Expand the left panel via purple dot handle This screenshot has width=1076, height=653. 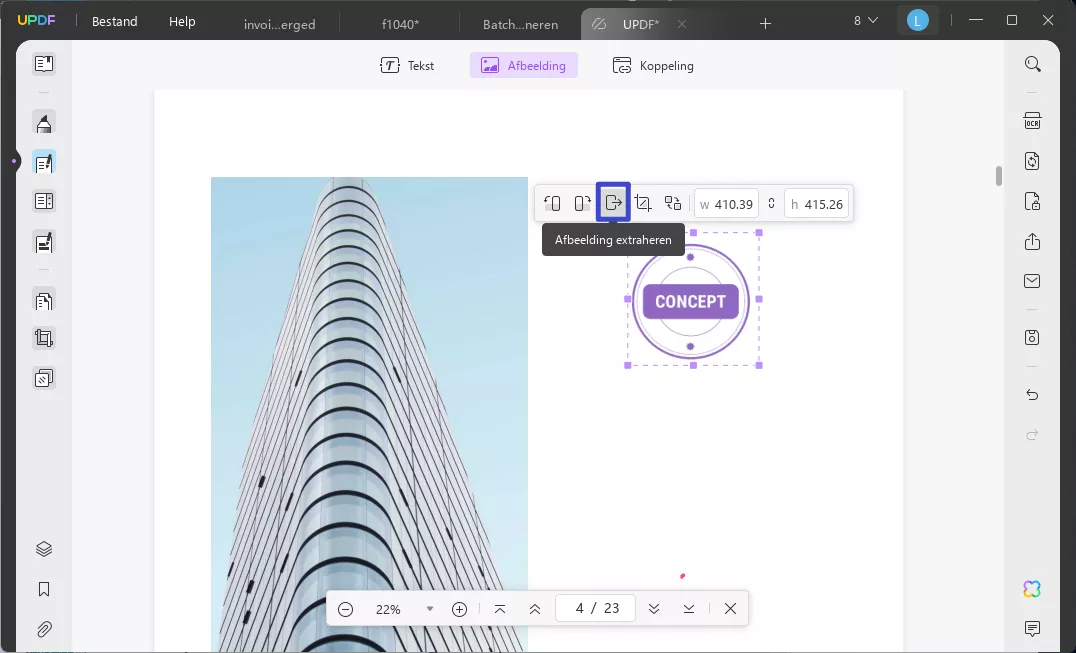[14, 161]
